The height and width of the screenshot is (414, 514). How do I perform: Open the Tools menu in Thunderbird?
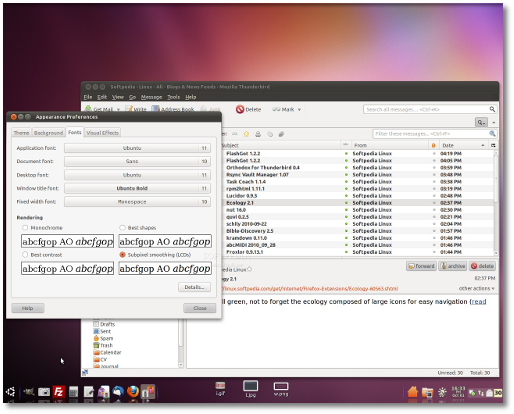(173, 97)
